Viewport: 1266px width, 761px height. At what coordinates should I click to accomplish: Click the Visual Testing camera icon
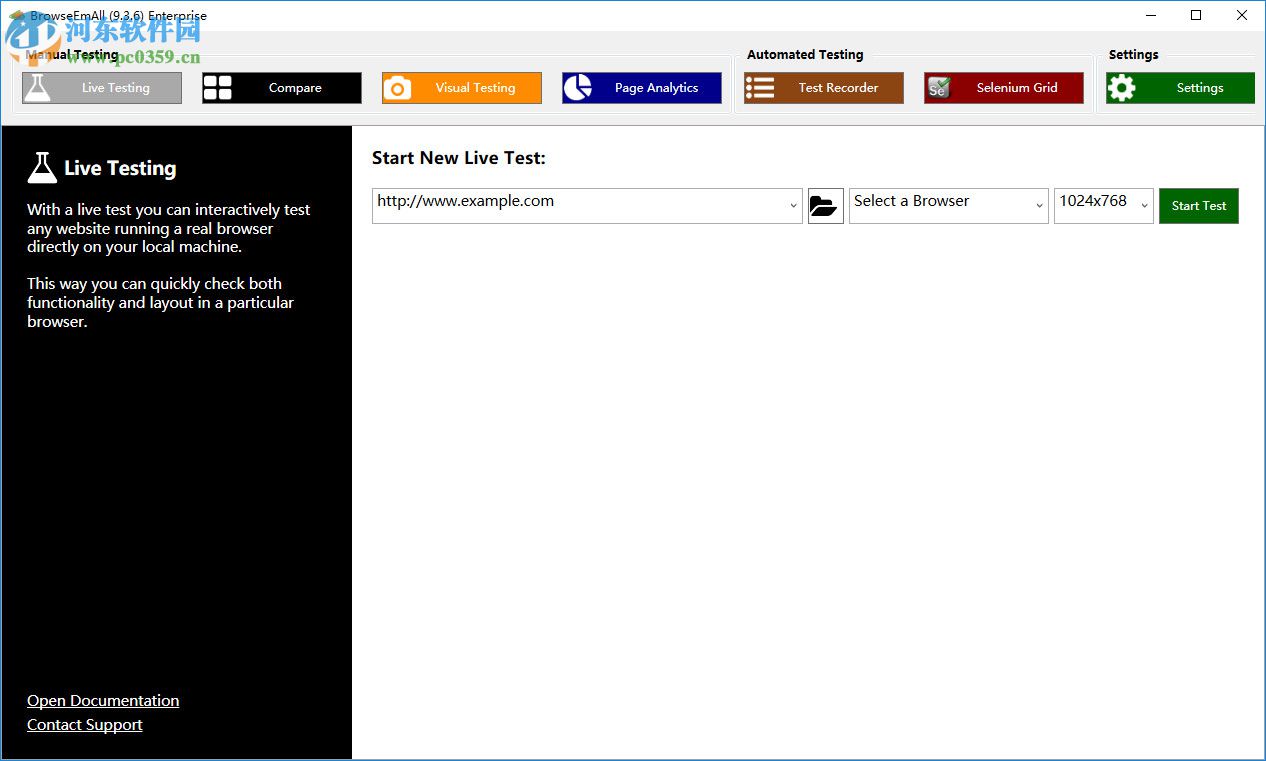397,88
